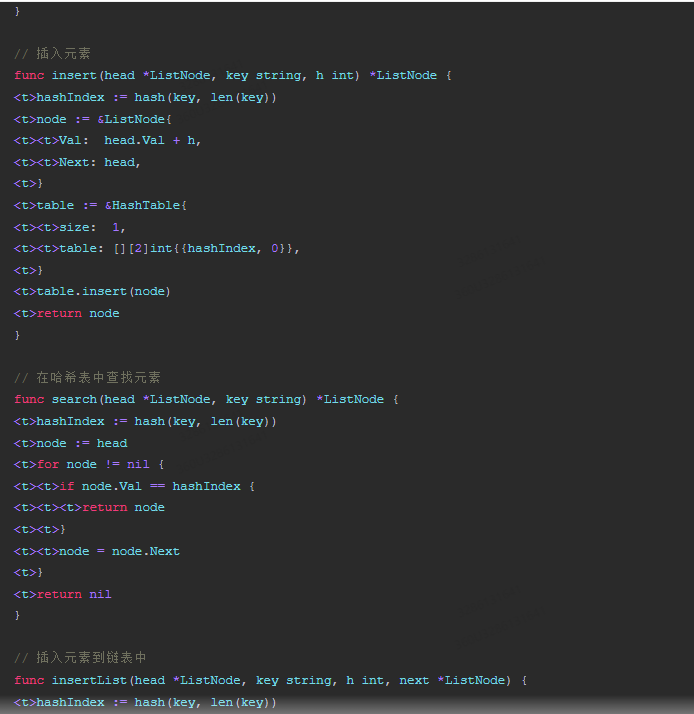Screen dimensions: 694x714
Task: Click the 'func insertList(head *ListNode' signature line
Action: [x=270, y=680]
